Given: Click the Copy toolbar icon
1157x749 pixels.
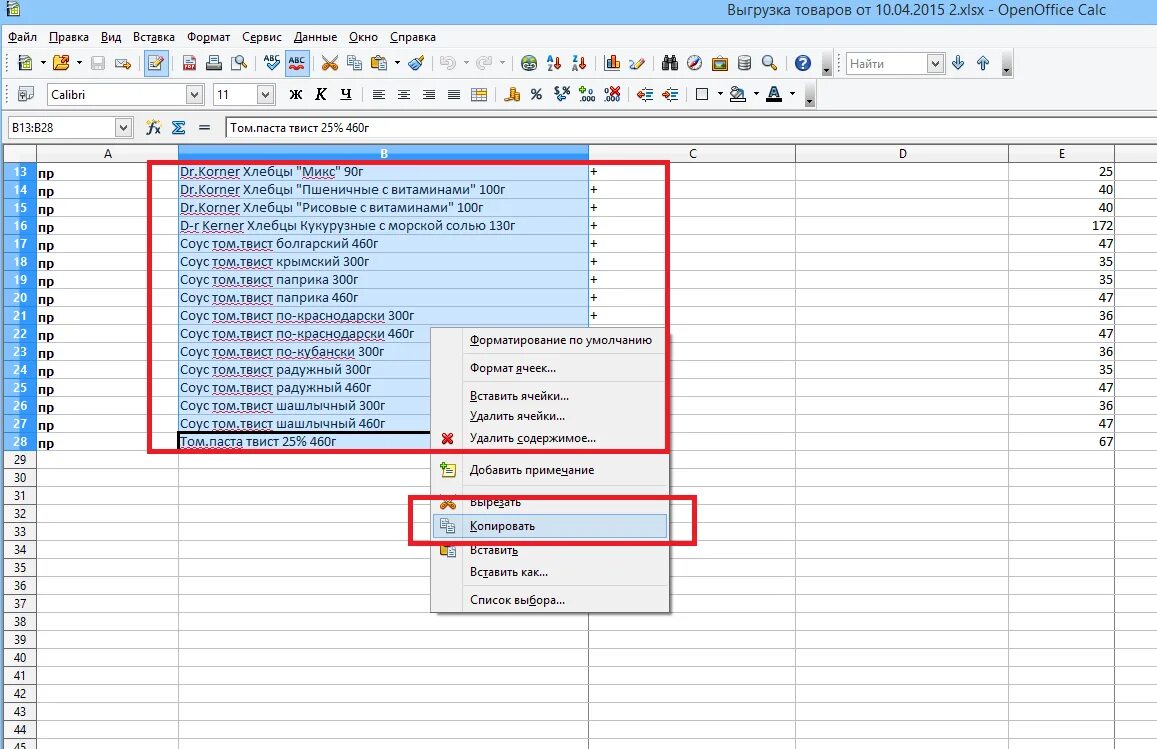Looking at the screenshot, I should coord(354,63).
